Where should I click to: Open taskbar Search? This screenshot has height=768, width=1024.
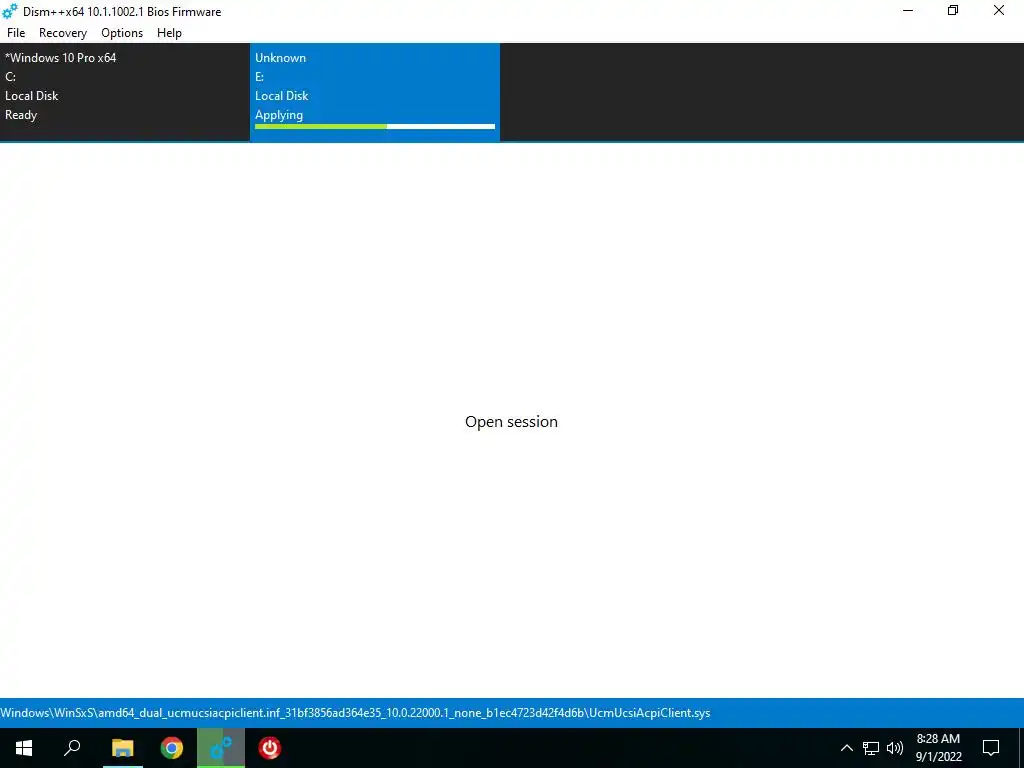[72, 748]
